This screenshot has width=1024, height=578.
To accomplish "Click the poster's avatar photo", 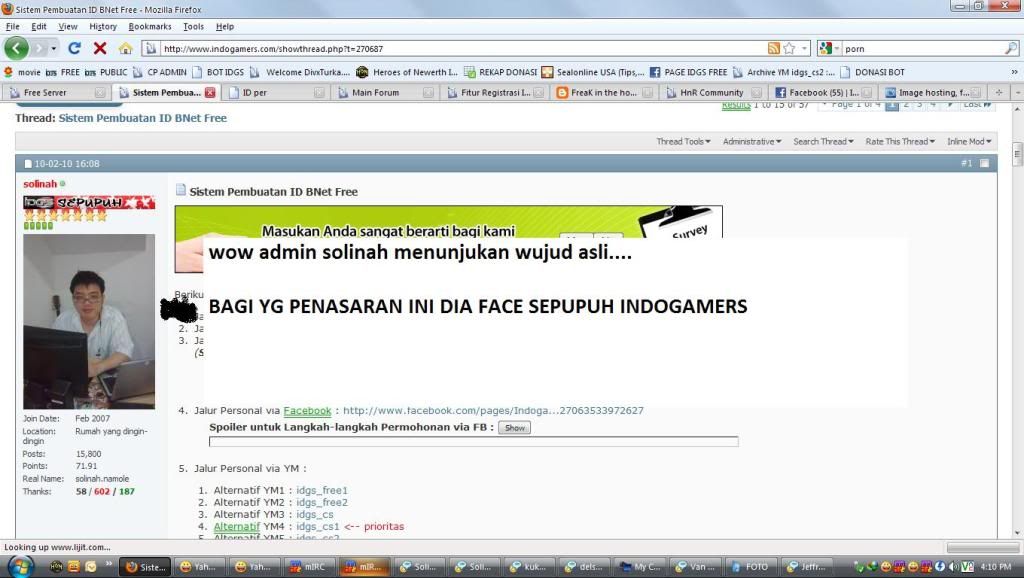I will coord(89,321).
